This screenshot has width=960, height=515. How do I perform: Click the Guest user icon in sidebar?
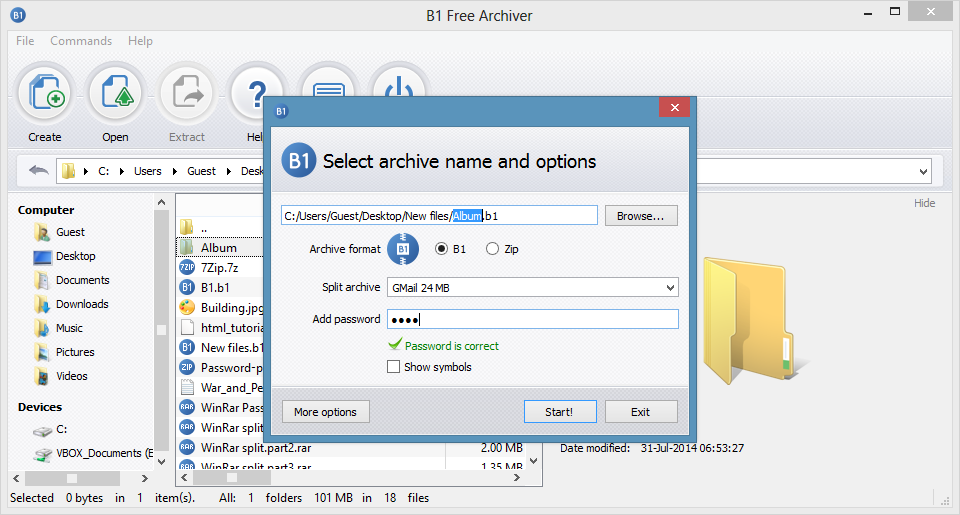coord(42,232)
